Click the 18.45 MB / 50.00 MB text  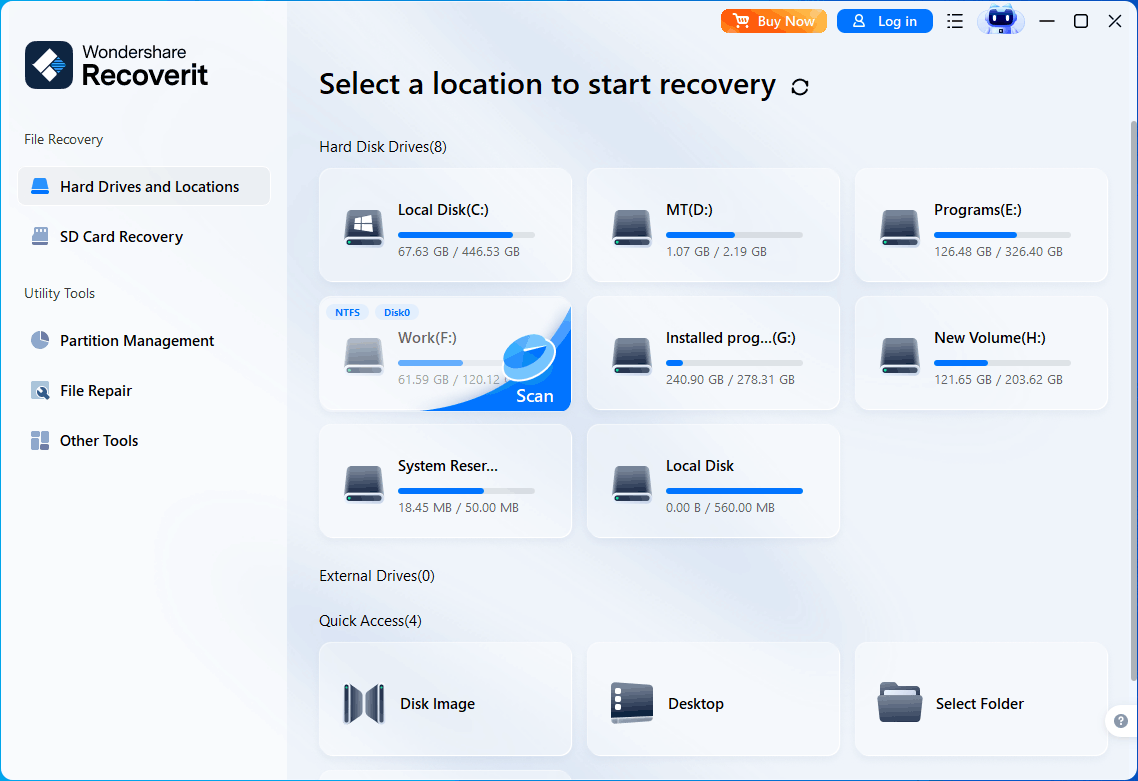pos(458,507)
